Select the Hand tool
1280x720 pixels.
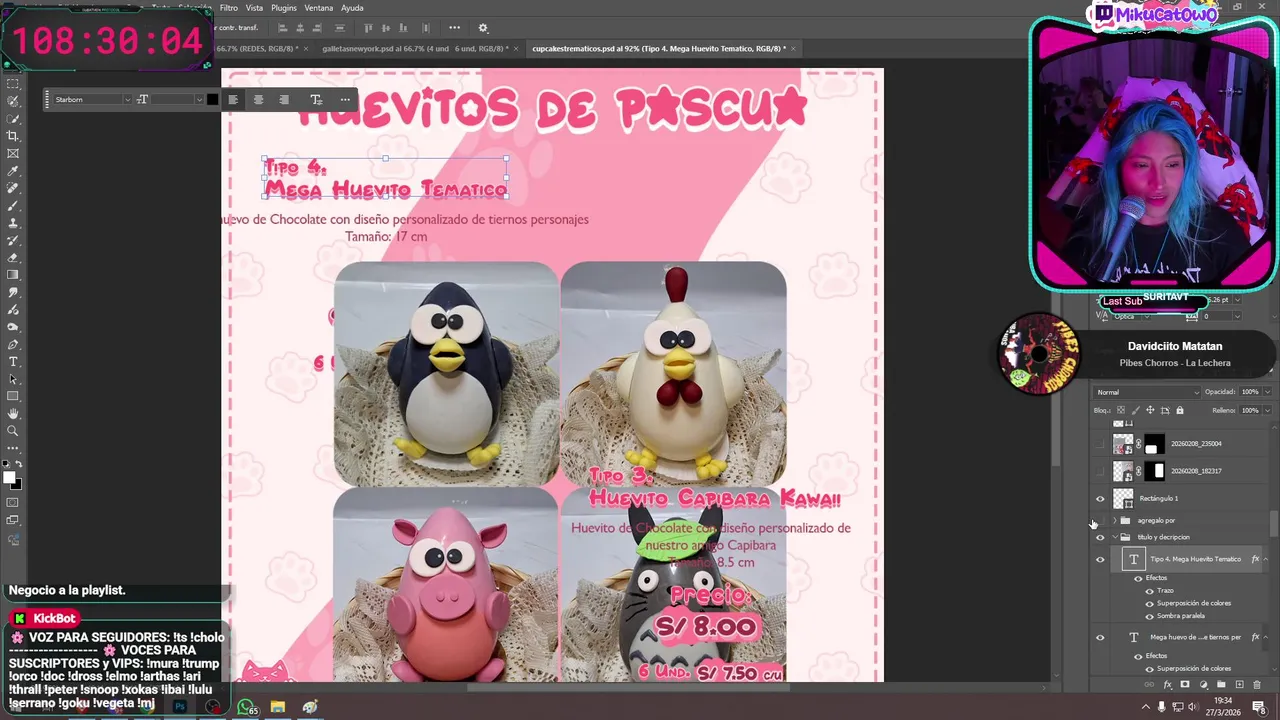(x=13, y=413)
